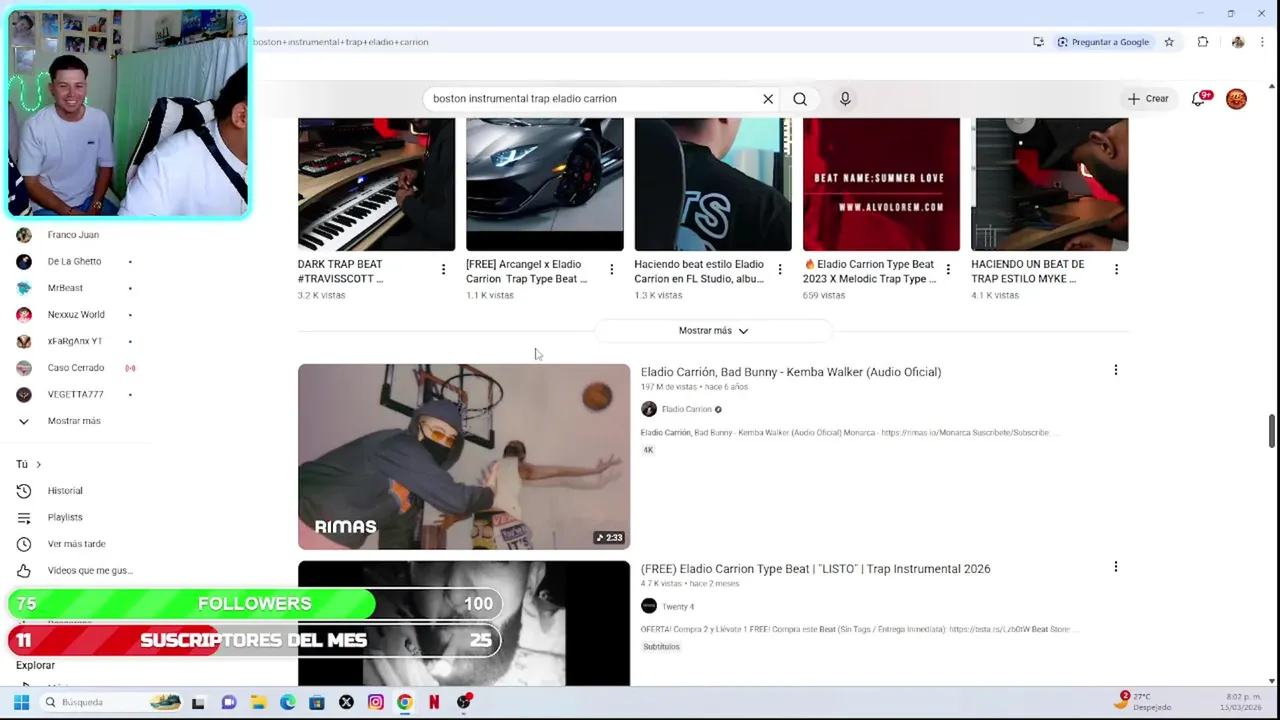Image resolution: width=1280 pixels, height=720 pixels.
Task: Open Twenty 4 channel link
Action: click(x=677, y=606)
